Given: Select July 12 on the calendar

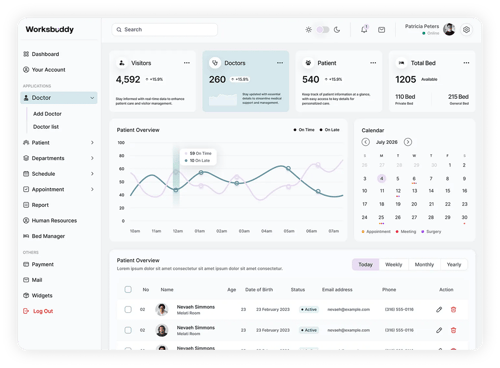Looking at the screenshot, I should [x=398, y=191].
